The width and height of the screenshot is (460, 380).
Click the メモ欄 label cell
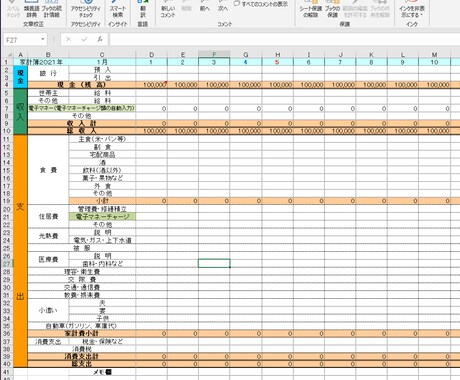coord(102,372)
